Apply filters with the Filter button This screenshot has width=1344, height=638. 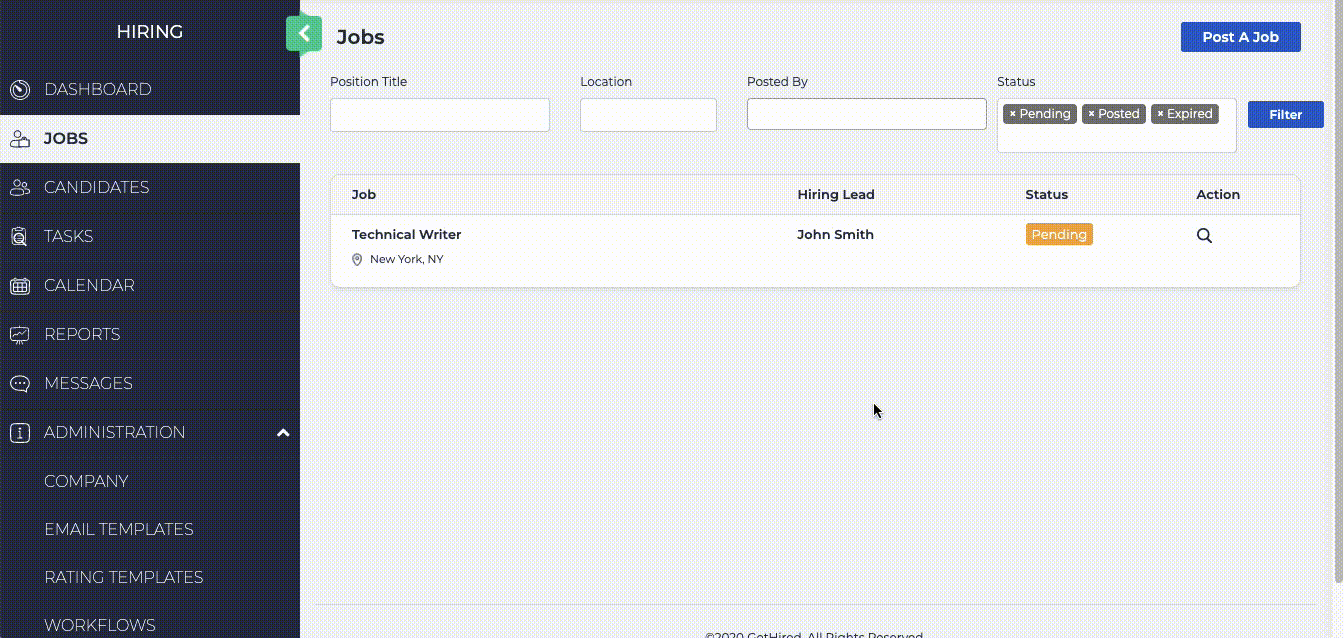[x=1285, y=115]
